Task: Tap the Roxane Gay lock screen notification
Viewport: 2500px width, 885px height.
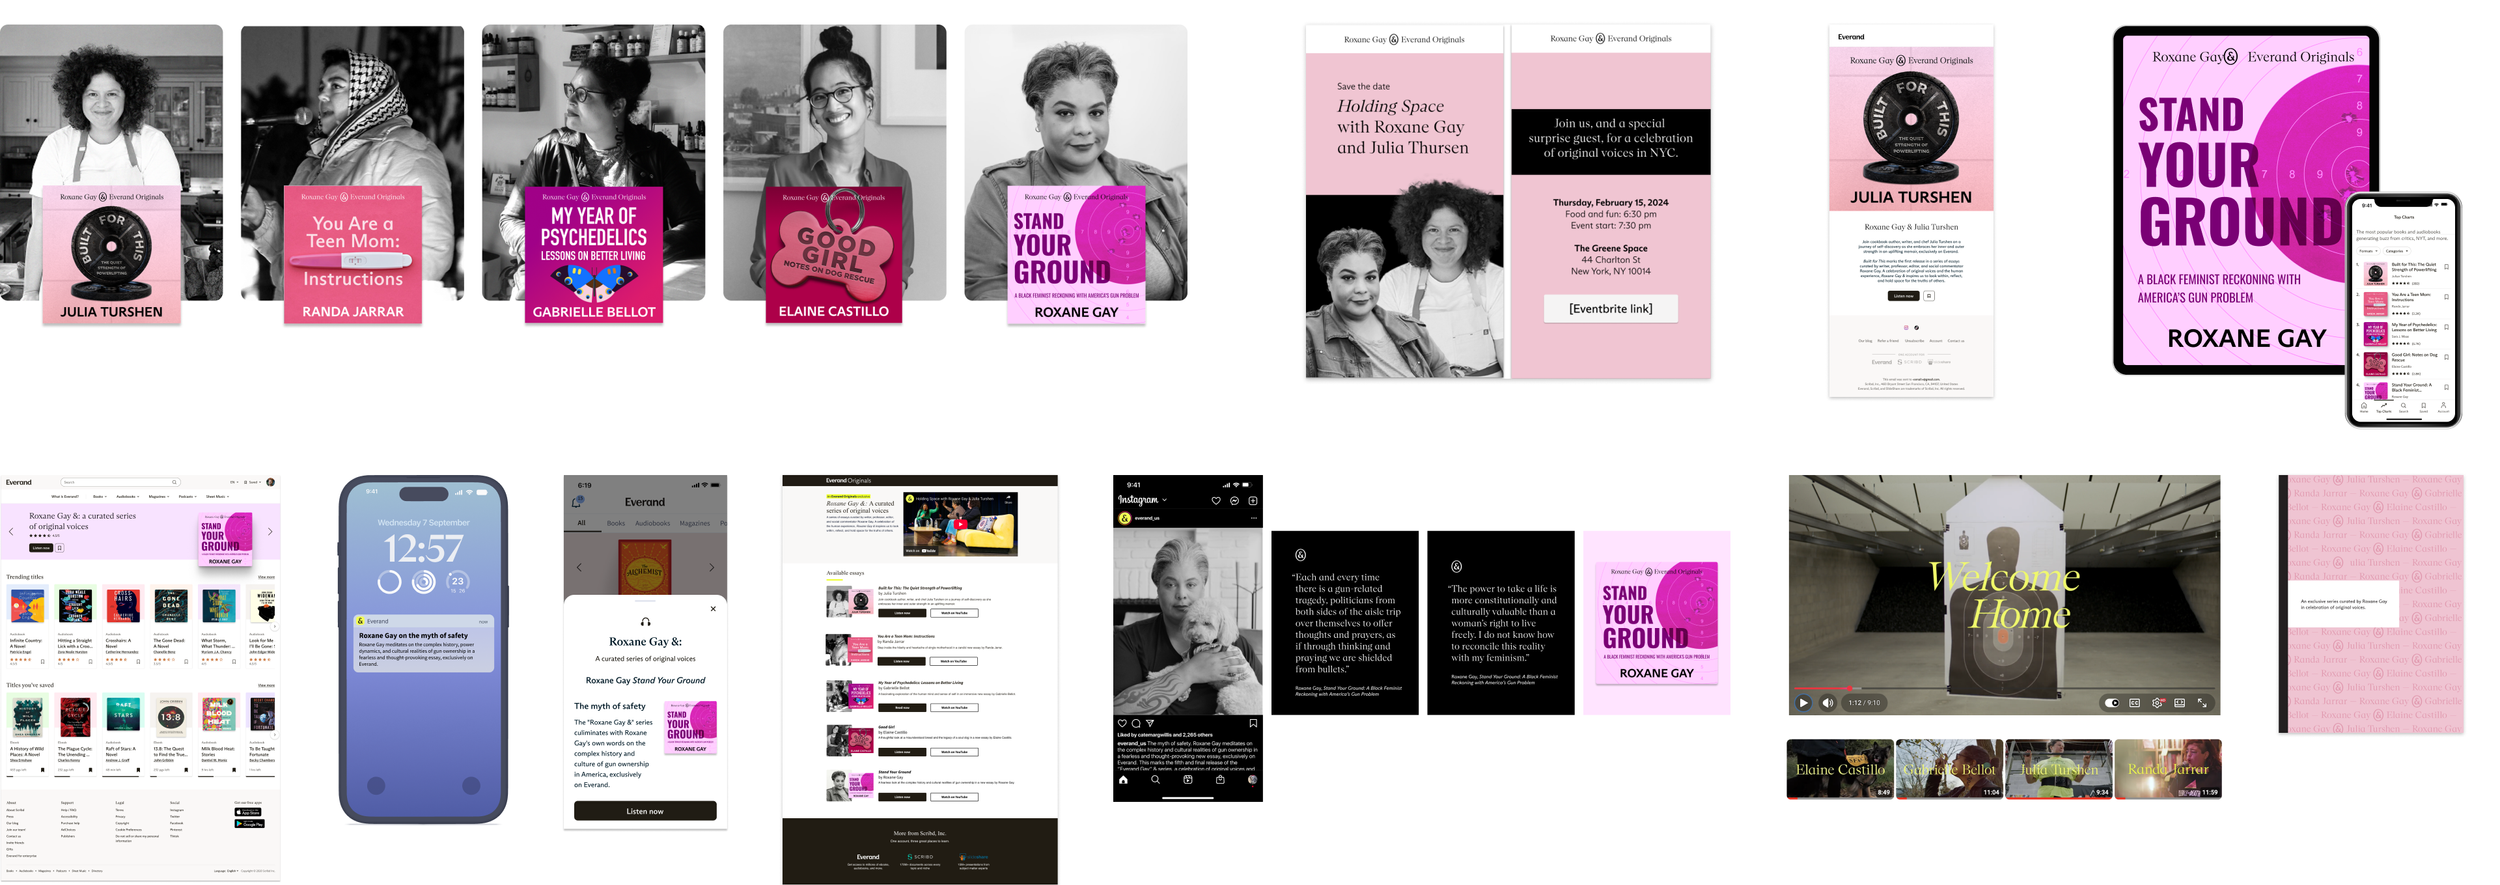Action: (x=424, y=643)
